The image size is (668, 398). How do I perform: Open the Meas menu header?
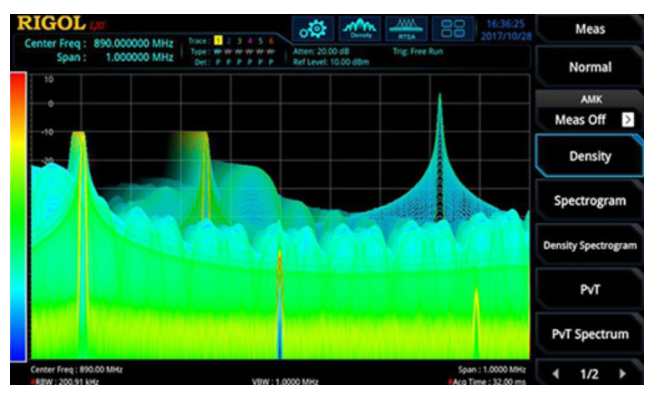[590, 29]
